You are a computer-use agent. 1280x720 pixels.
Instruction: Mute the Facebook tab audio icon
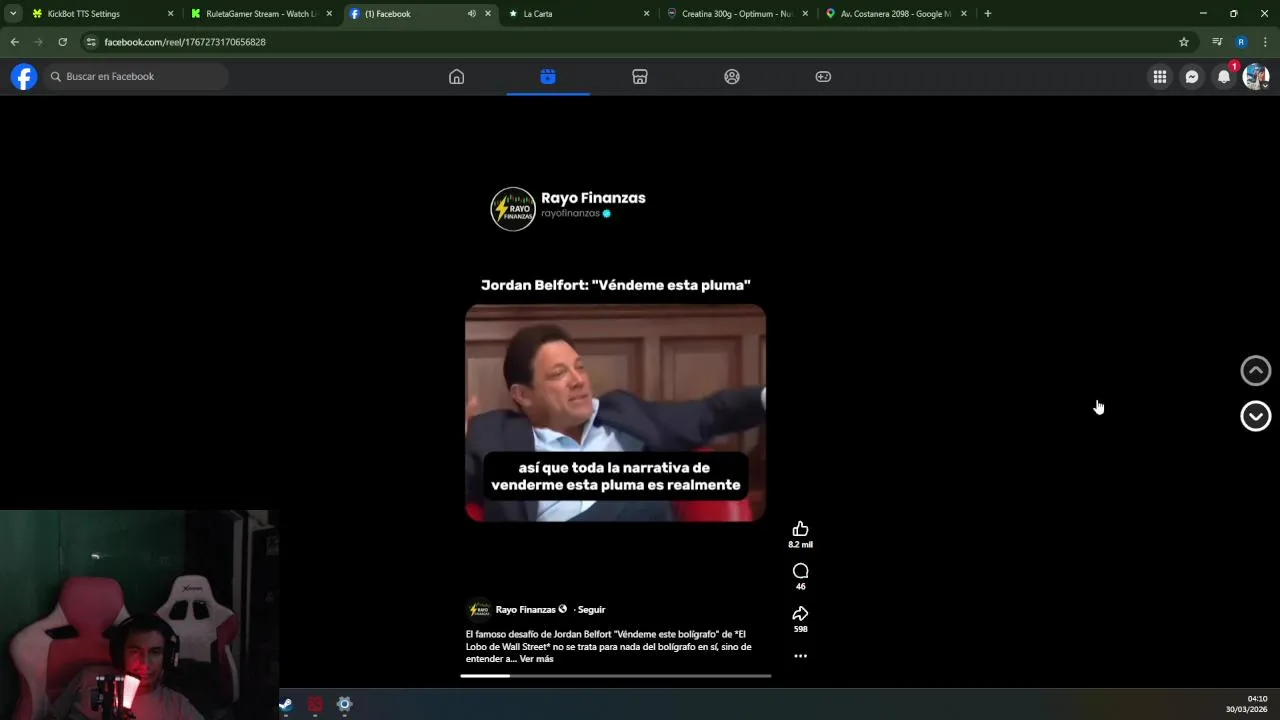[471, 14]
